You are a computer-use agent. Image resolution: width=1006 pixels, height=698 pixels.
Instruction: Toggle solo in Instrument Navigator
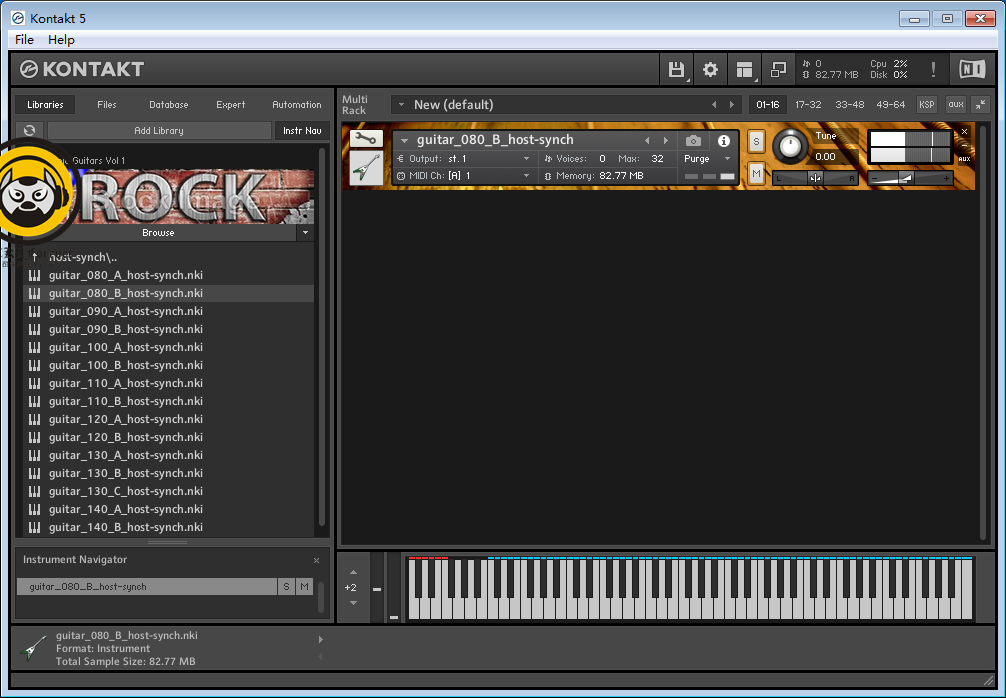pyautogui.click(x=286, y=586)
